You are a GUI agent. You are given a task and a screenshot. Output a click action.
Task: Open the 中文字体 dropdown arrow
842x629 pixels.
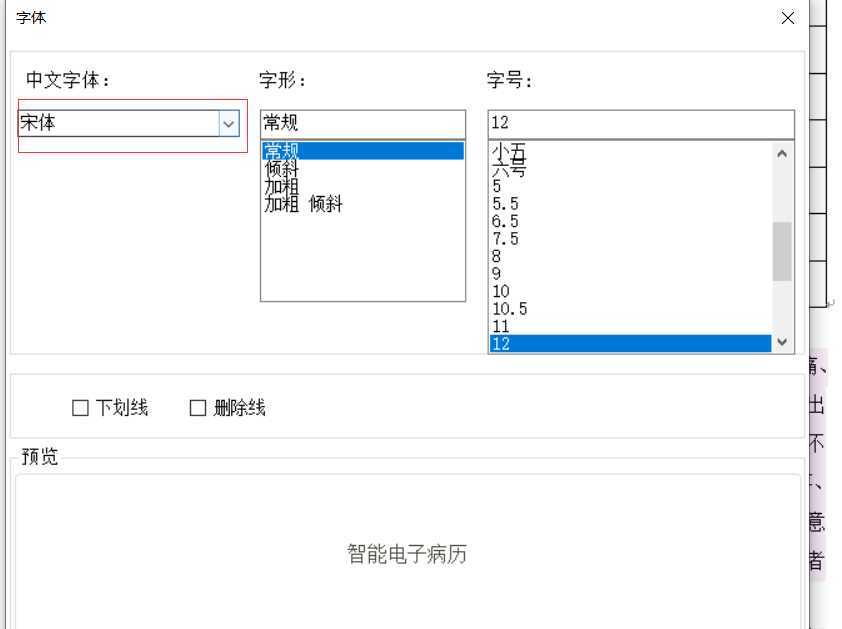[229, 124]
